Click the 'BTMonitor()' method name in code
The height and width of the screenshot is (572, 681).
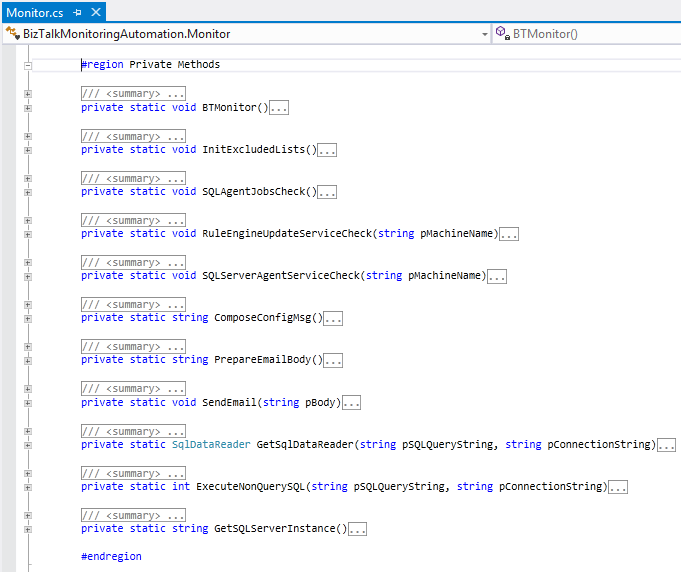pyautogui.click(x=235, y=107)
